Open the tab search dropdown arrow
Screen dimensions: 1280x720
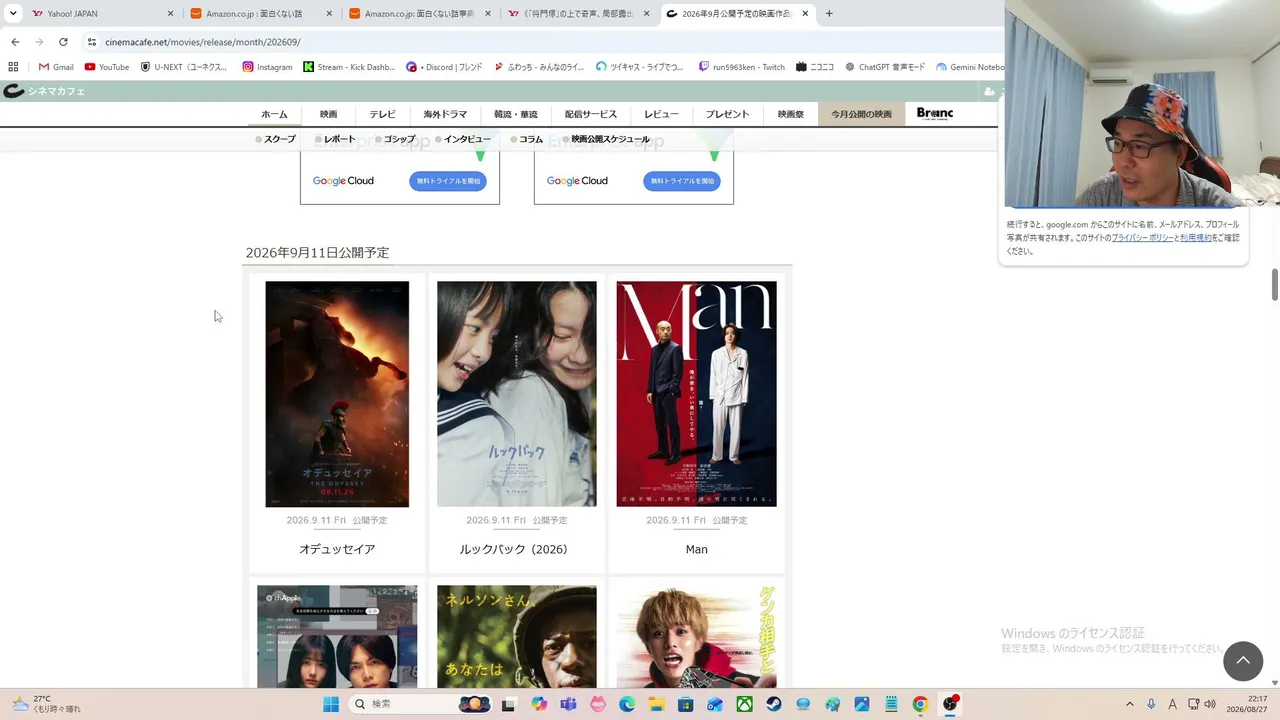(13, 14)
